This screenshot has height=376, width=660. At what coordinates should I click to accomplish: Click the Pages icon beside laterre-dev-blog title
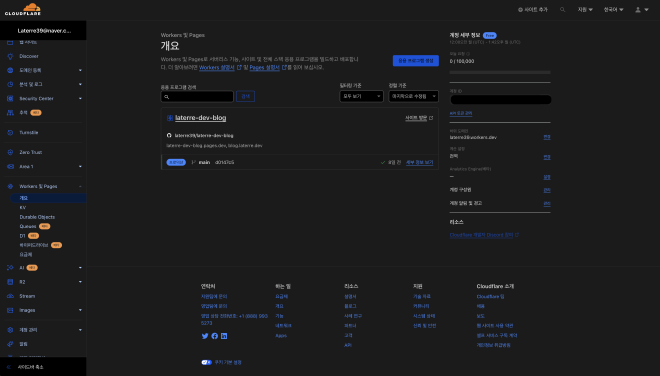(x=170, y=118)
